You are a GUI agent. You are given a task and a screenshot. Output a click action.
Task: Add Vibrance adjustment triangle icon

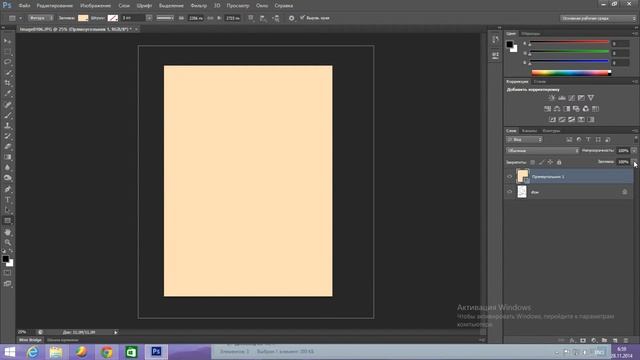591,98
